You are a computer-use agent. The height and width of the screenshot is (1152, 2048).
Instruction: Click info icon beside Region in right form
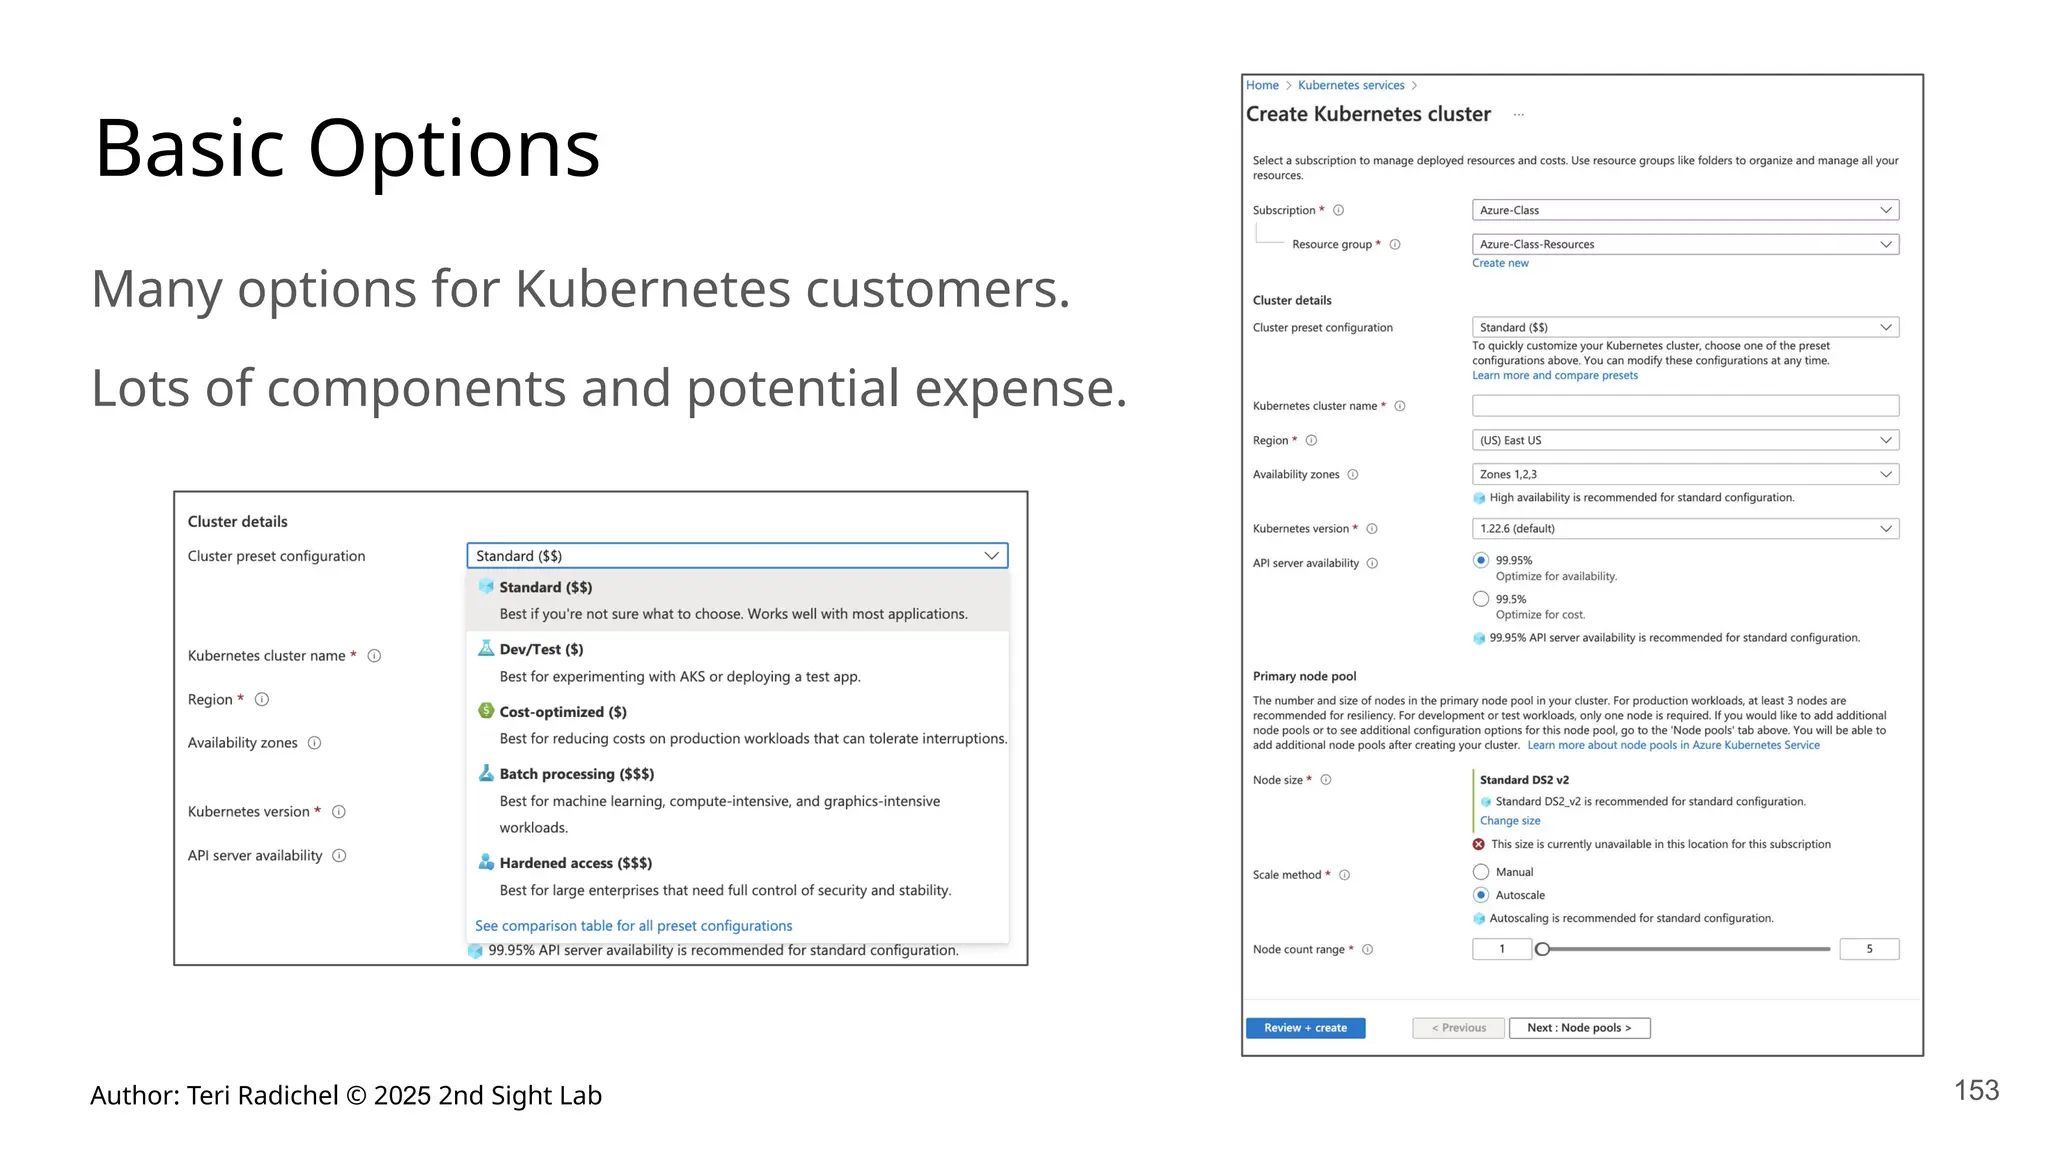point(1311,440)
